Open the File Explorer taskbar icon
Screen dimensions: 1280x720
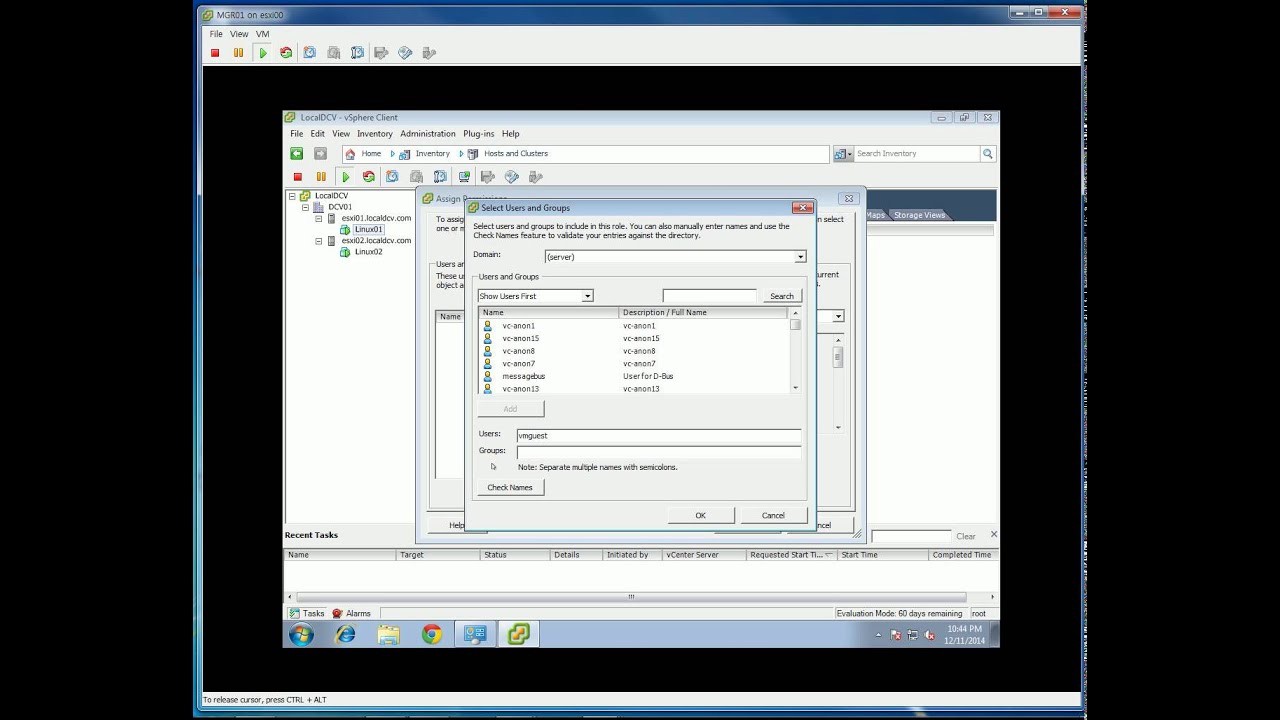[389, 634]
